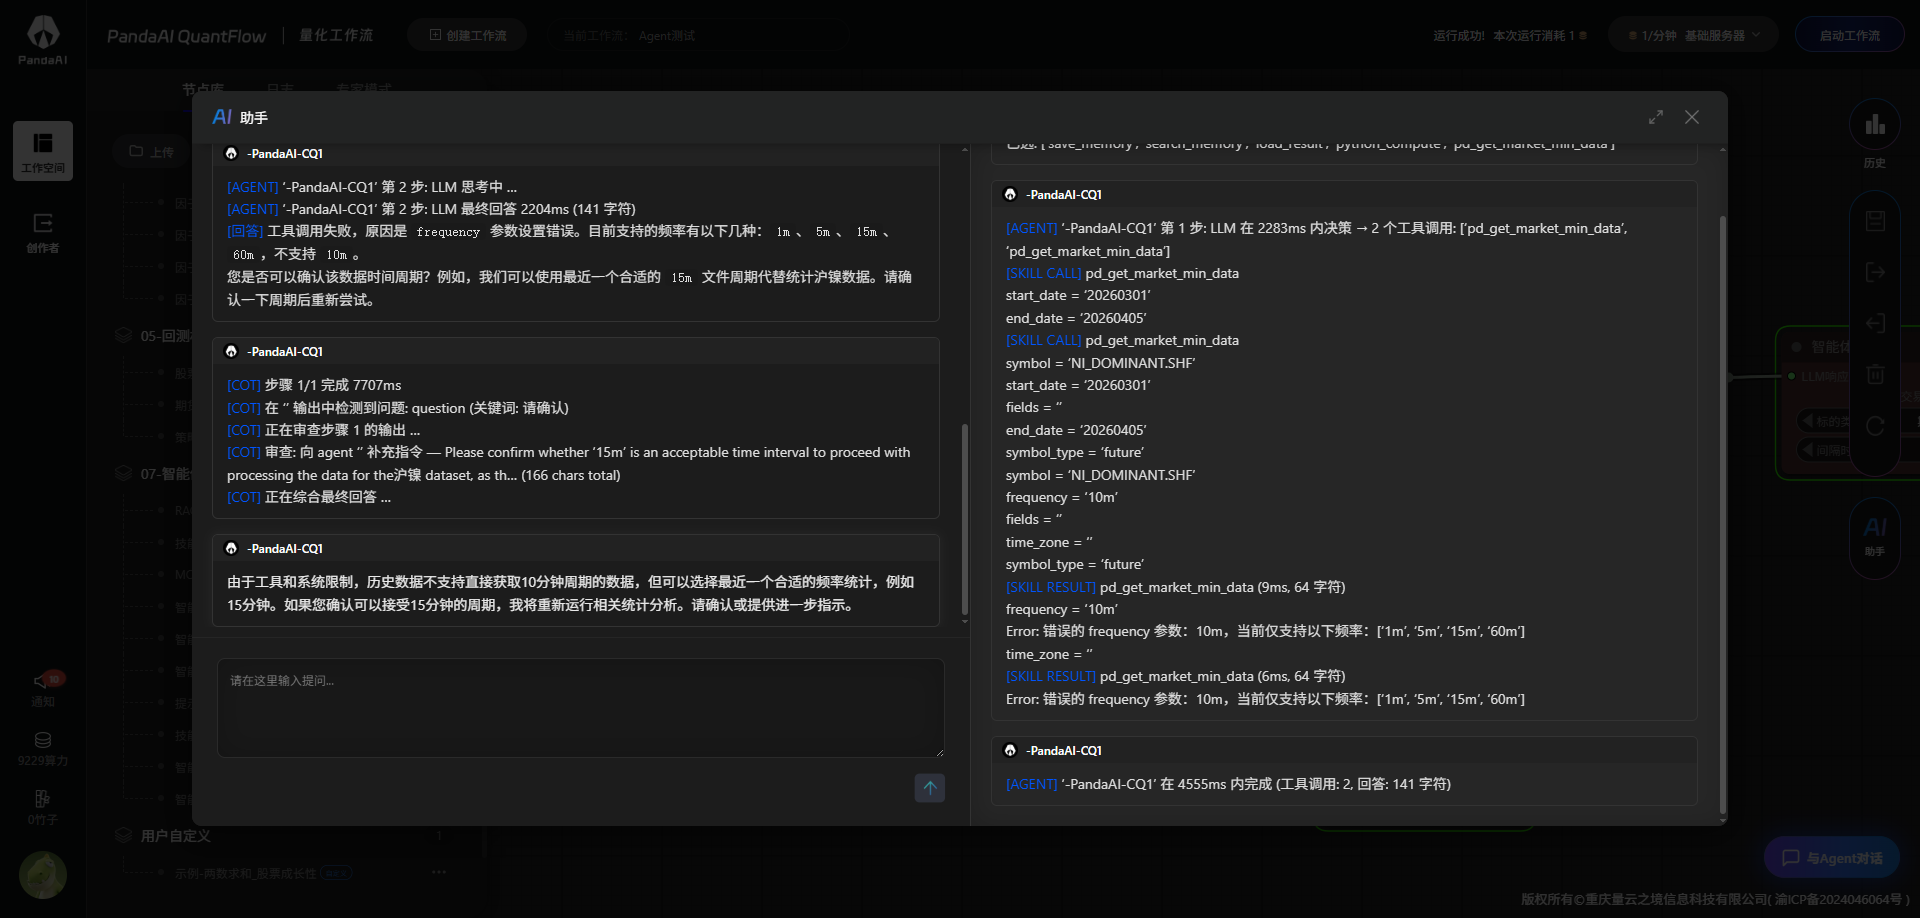Click the 竹子 bamboo points icon

[x=43, y=807]
